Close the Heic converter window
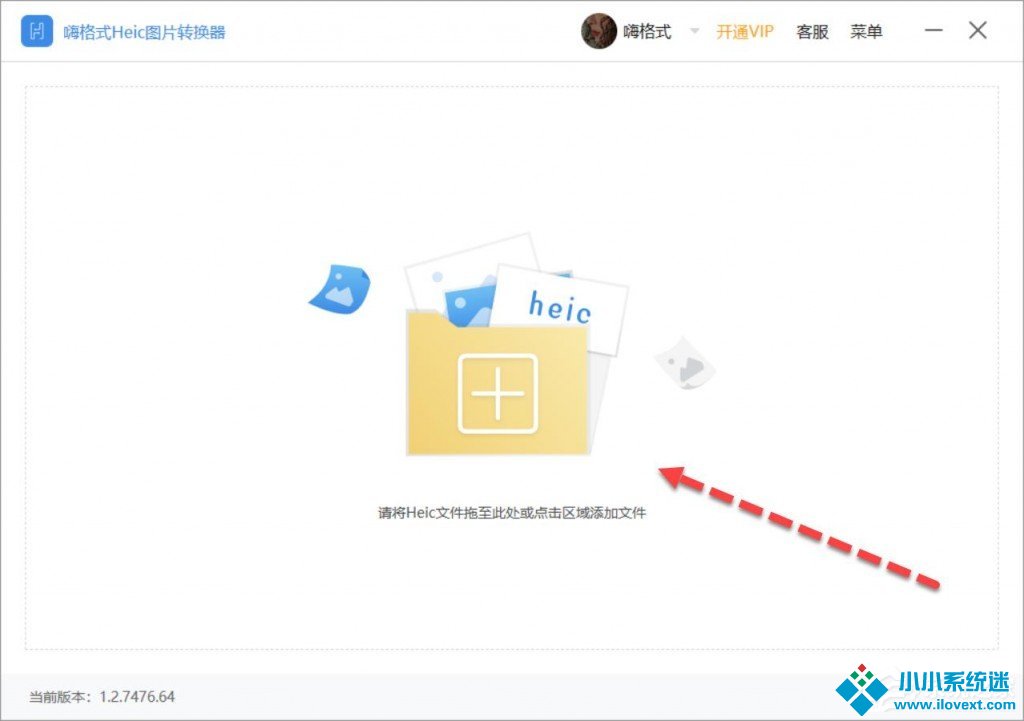 pos(978,31)
